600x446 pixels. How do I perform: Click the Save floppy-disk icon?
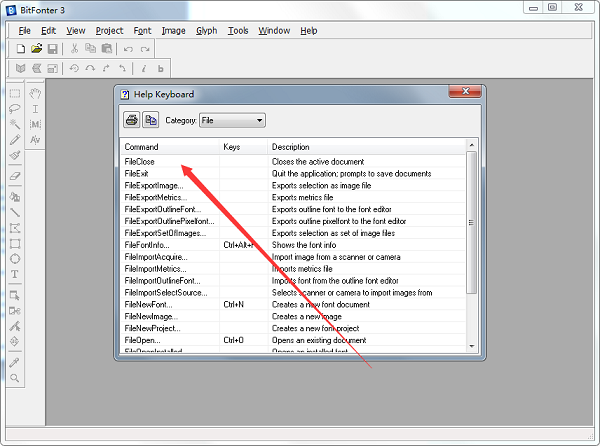(52, 49)
